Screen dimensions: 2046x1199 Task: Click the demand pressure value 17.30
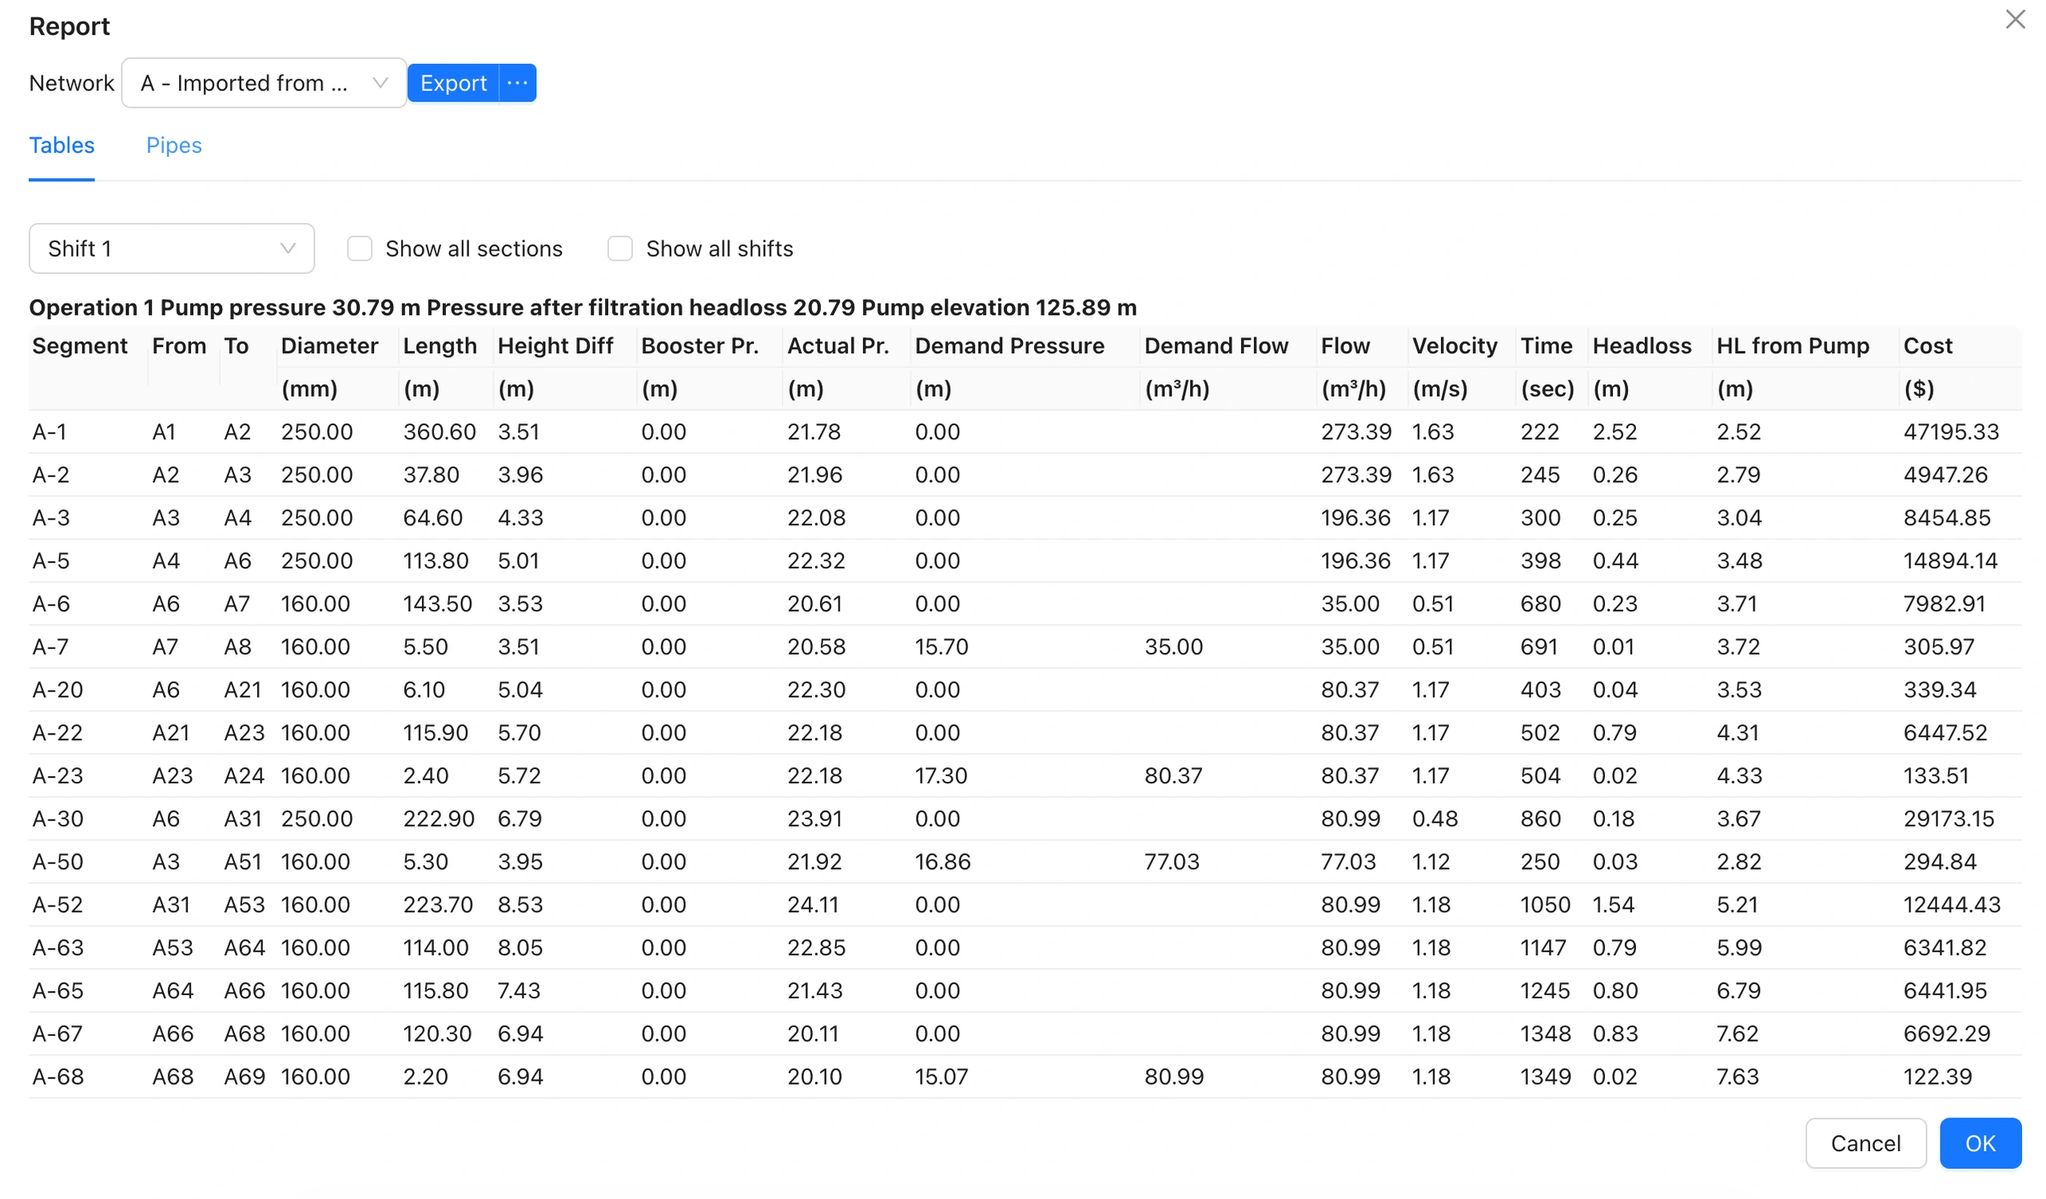coord(941,776)
